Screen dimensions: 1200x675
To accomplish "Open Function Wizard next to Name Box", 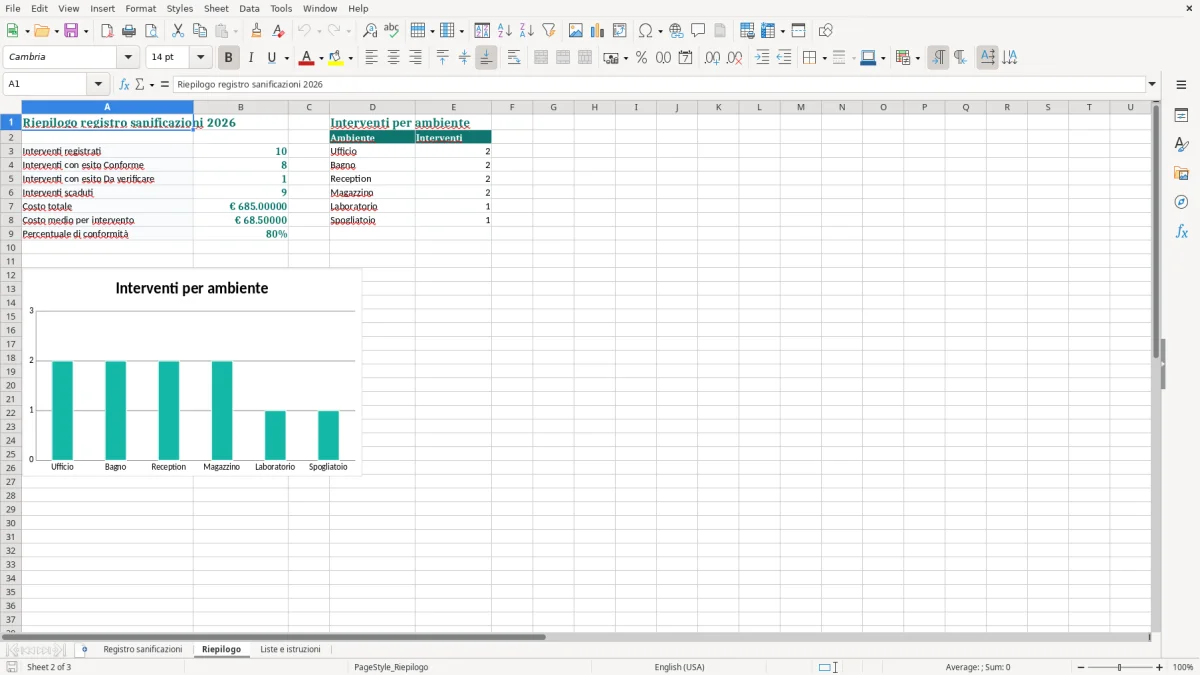I will (124, 84).
